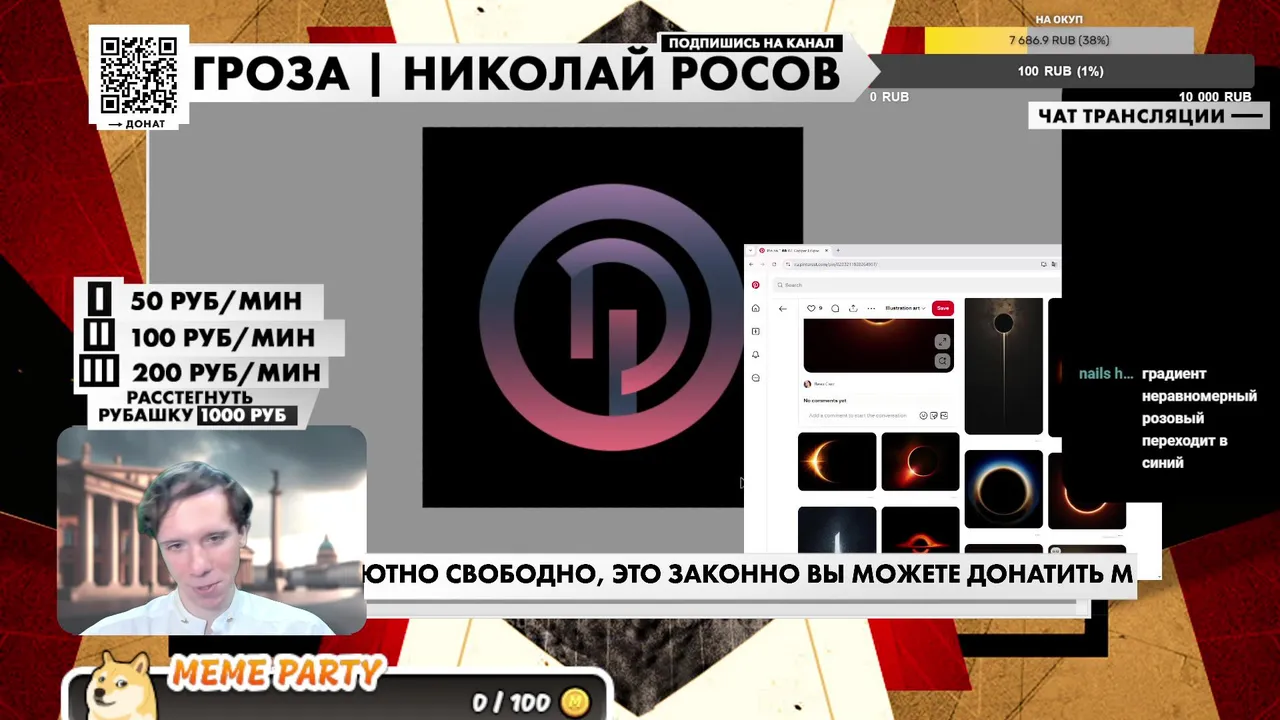Open a new browser tab with plus
This screenshot has height=720, width=1280.
[x=838, y=250]
